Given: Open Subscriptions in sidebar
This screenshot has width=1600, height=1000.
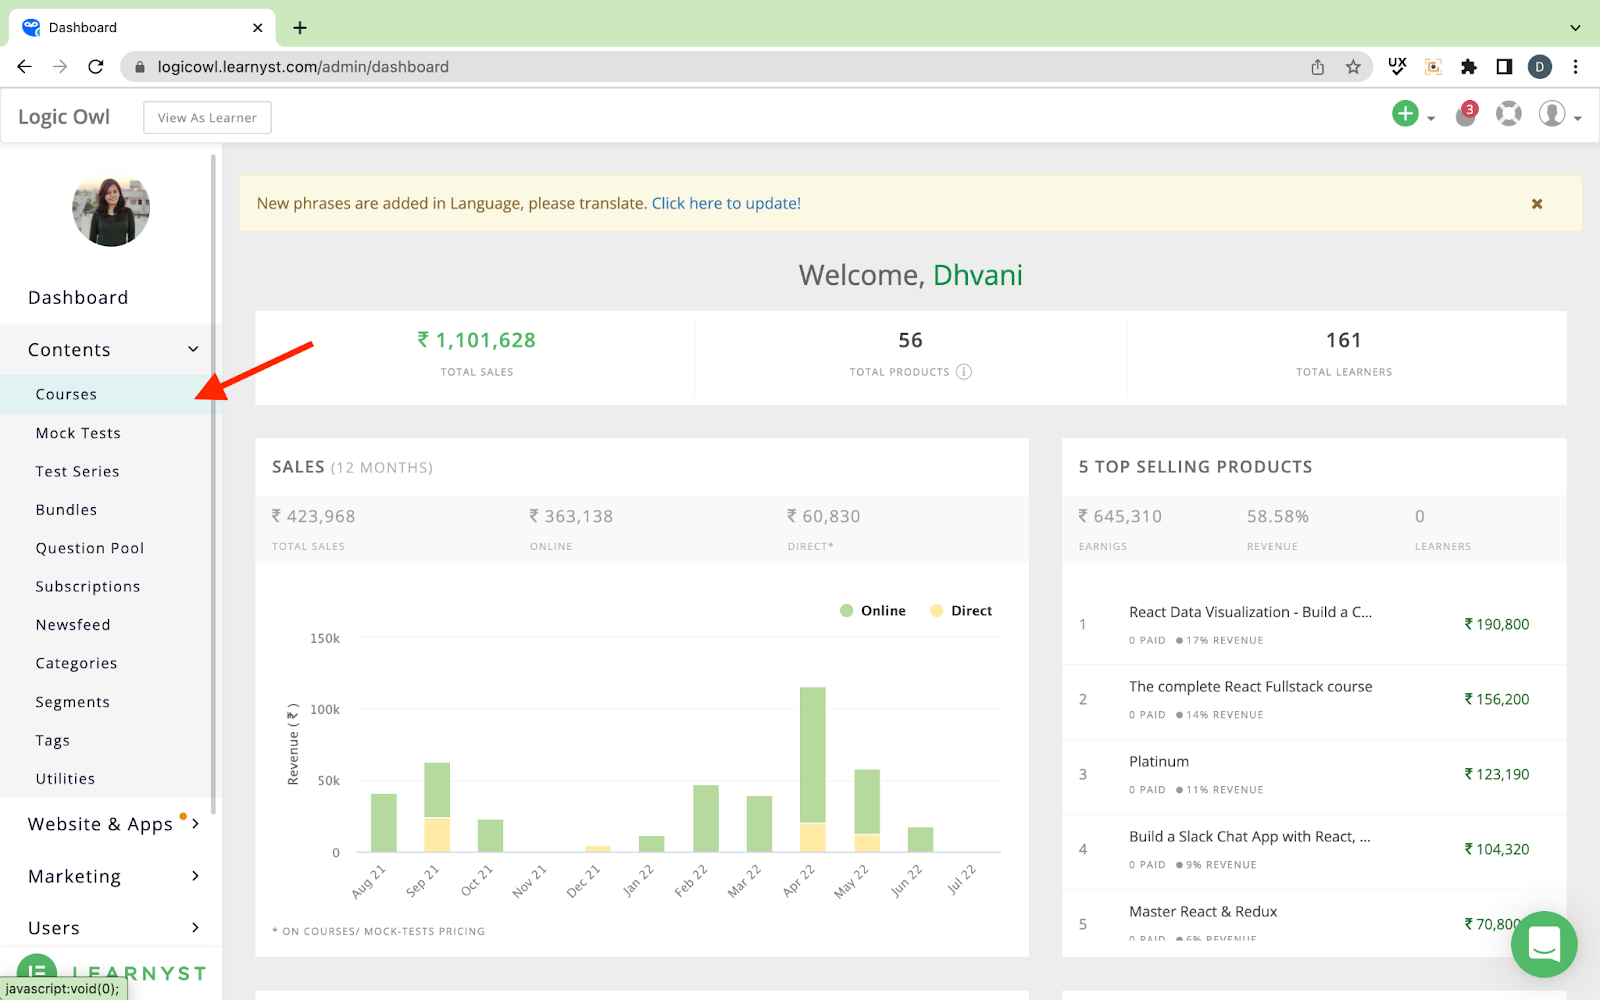Looking at the screenshot, I should [88, 587].
